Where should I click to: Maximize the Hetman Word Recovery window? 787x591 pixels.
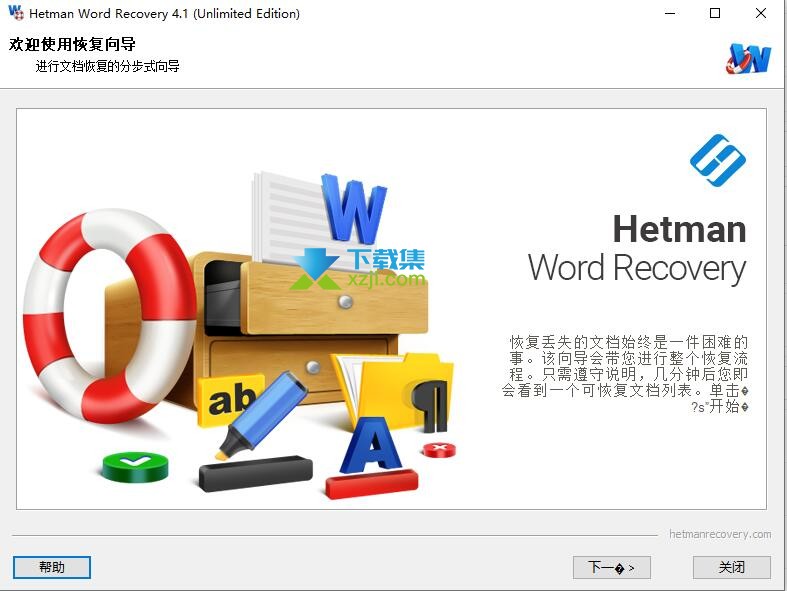tap(715, 13)
